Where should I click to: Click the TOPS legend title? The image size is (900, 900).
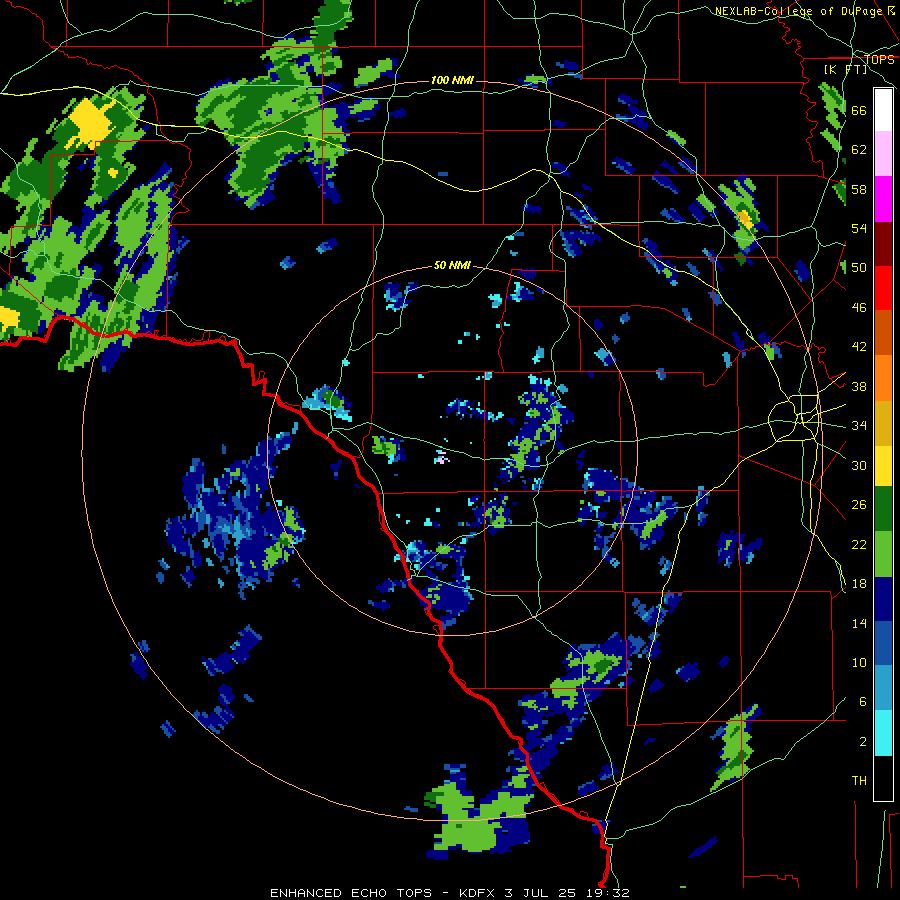(879, 60)
